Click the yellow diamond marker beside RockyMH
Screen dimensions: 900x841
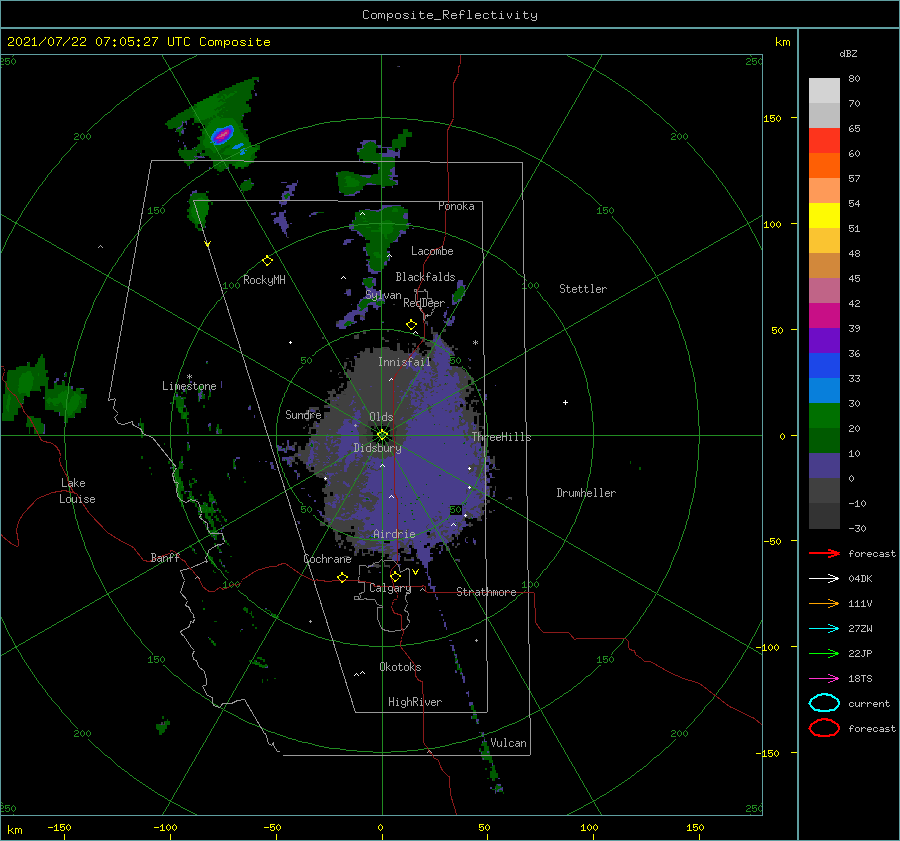[267, 261]
